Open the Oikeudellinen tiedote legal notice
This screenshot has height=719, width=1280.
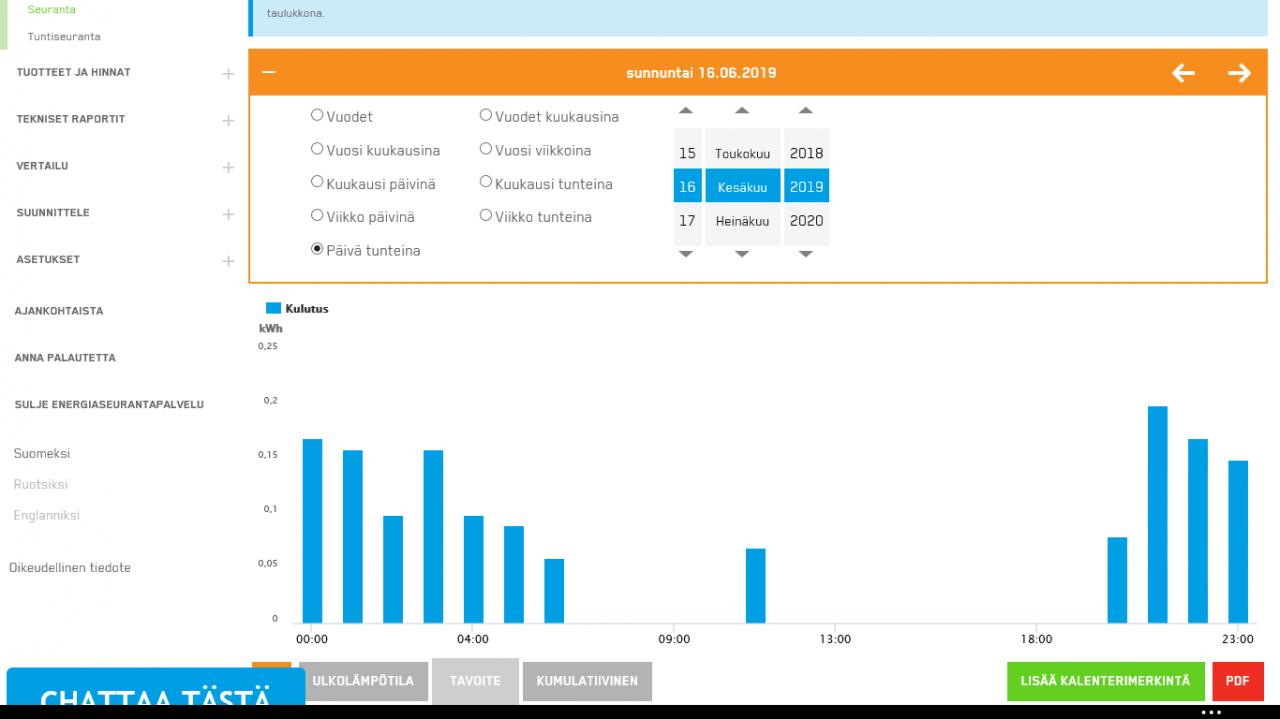(x=70, y=568)
